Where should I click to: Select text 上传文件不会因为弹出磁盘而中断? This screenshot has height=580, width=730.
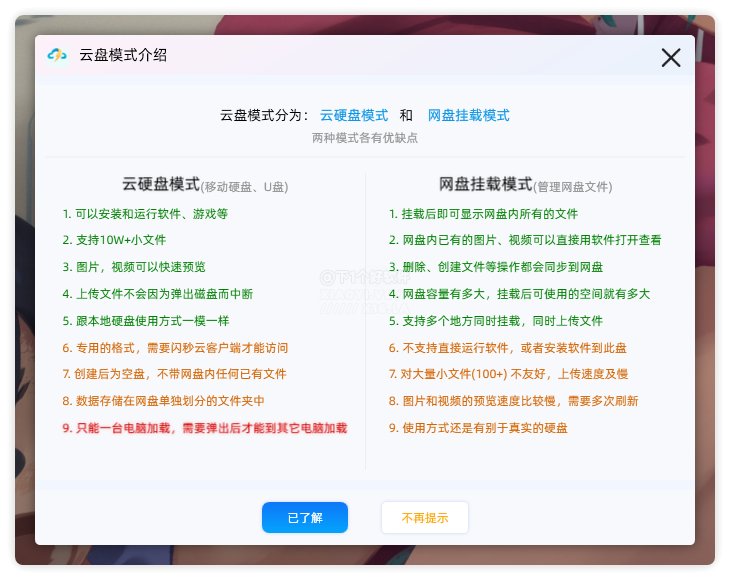coord(164,294)
